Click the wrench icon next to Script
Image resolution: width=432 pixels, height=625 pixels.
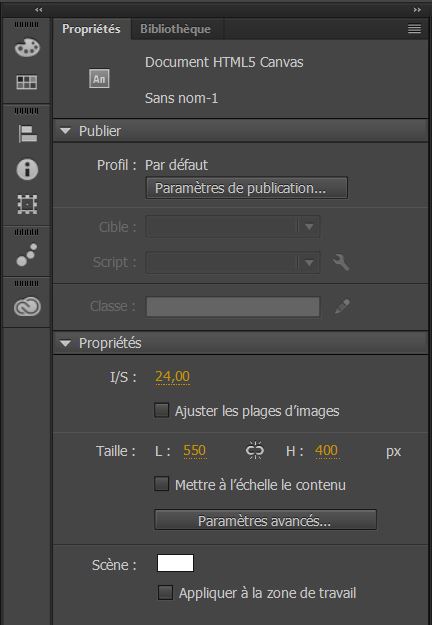[341, 263]
